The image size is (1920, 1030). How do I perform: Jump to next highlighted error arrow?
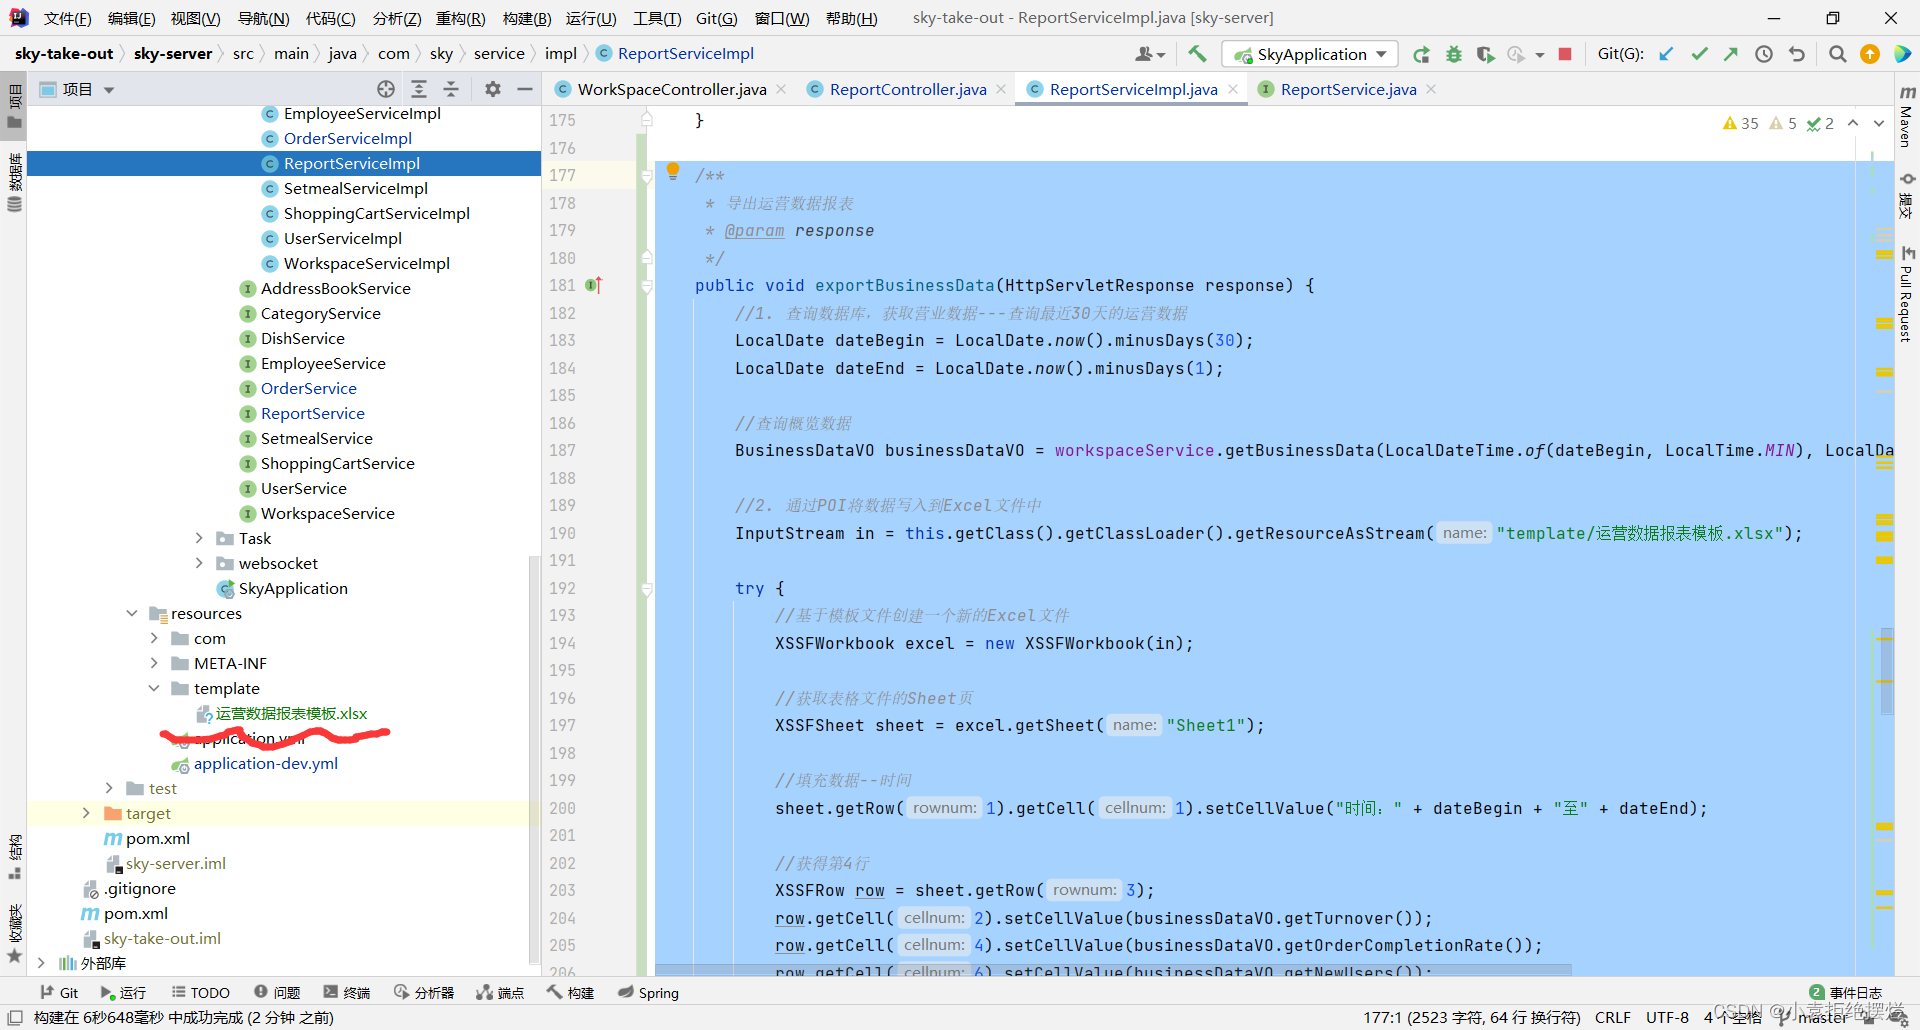1878,123
